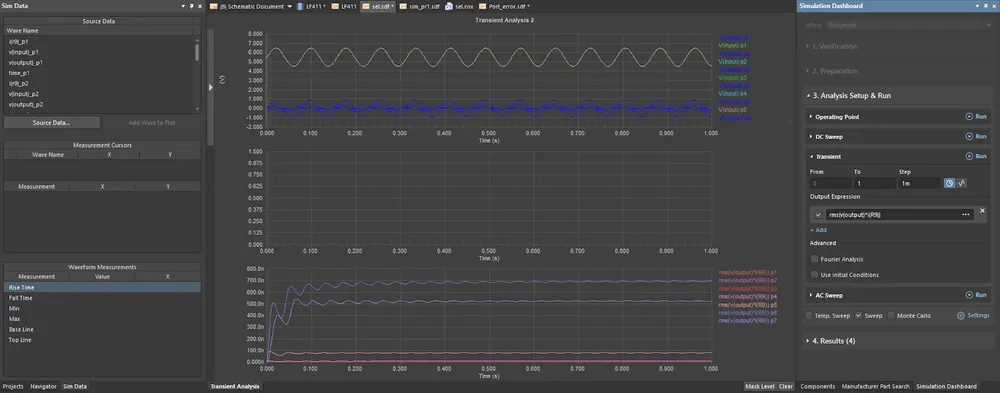Collapse the Transient settings
1000x393 pixels.
click(x=811, y=156)
